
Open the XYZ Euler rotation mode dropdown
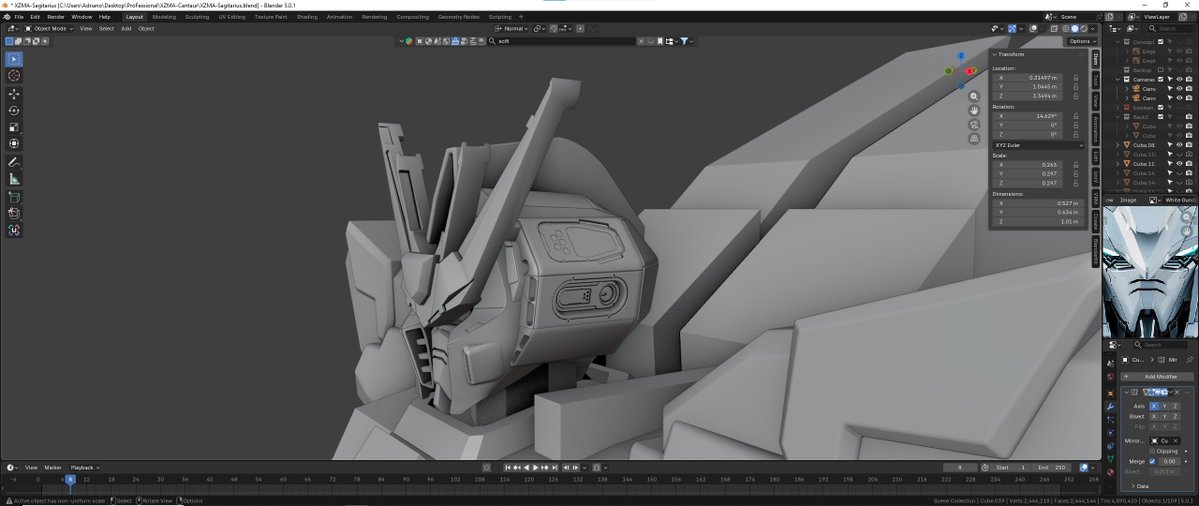(1038, 144)
